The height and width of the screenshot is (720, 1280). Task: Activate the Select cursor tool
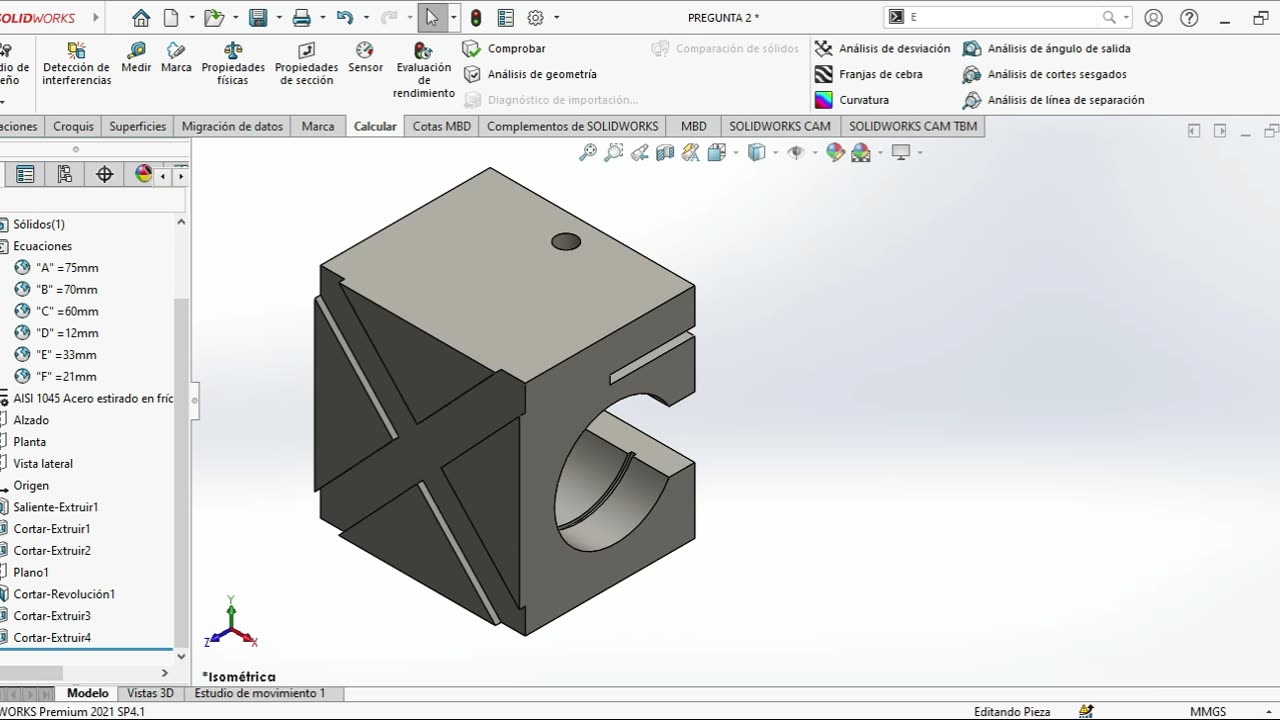432,17
